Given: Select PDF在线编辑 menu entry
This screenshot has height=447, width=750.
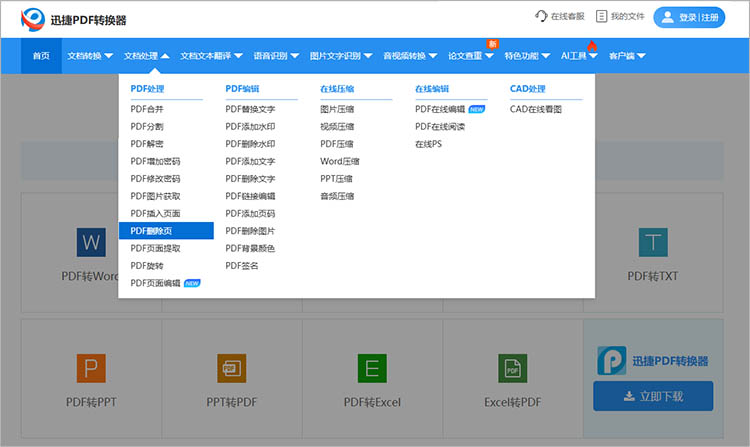Looking at the screenshot, I should point(440,109).
